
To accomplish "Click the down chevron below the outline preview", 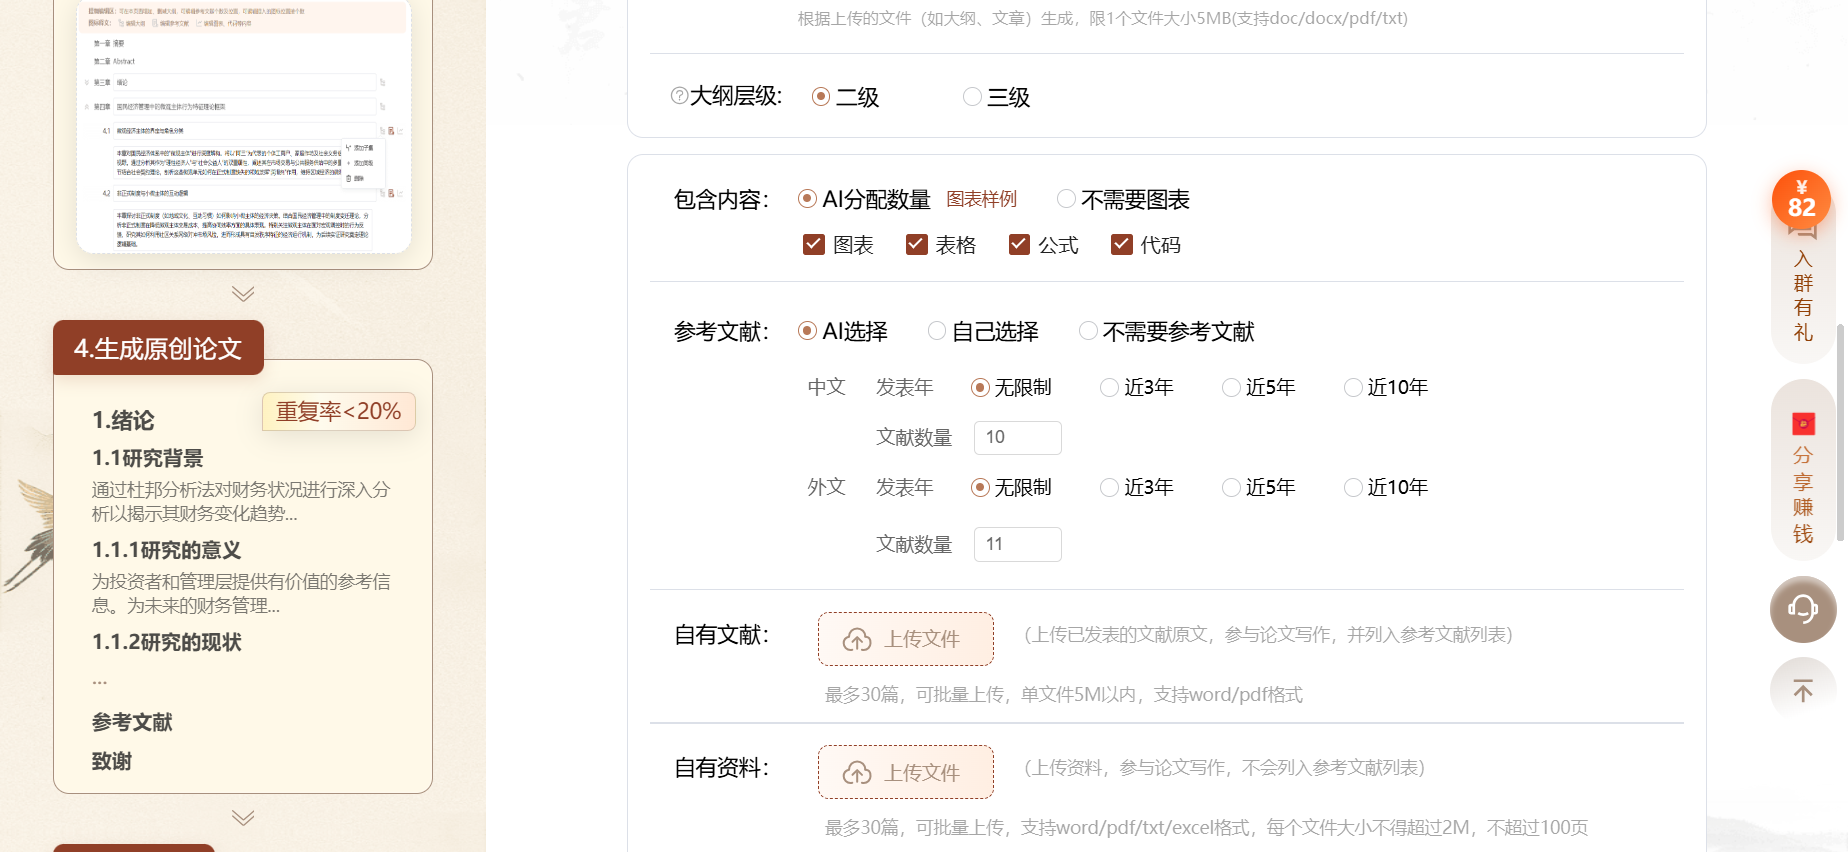I will (x=243, y=294).
